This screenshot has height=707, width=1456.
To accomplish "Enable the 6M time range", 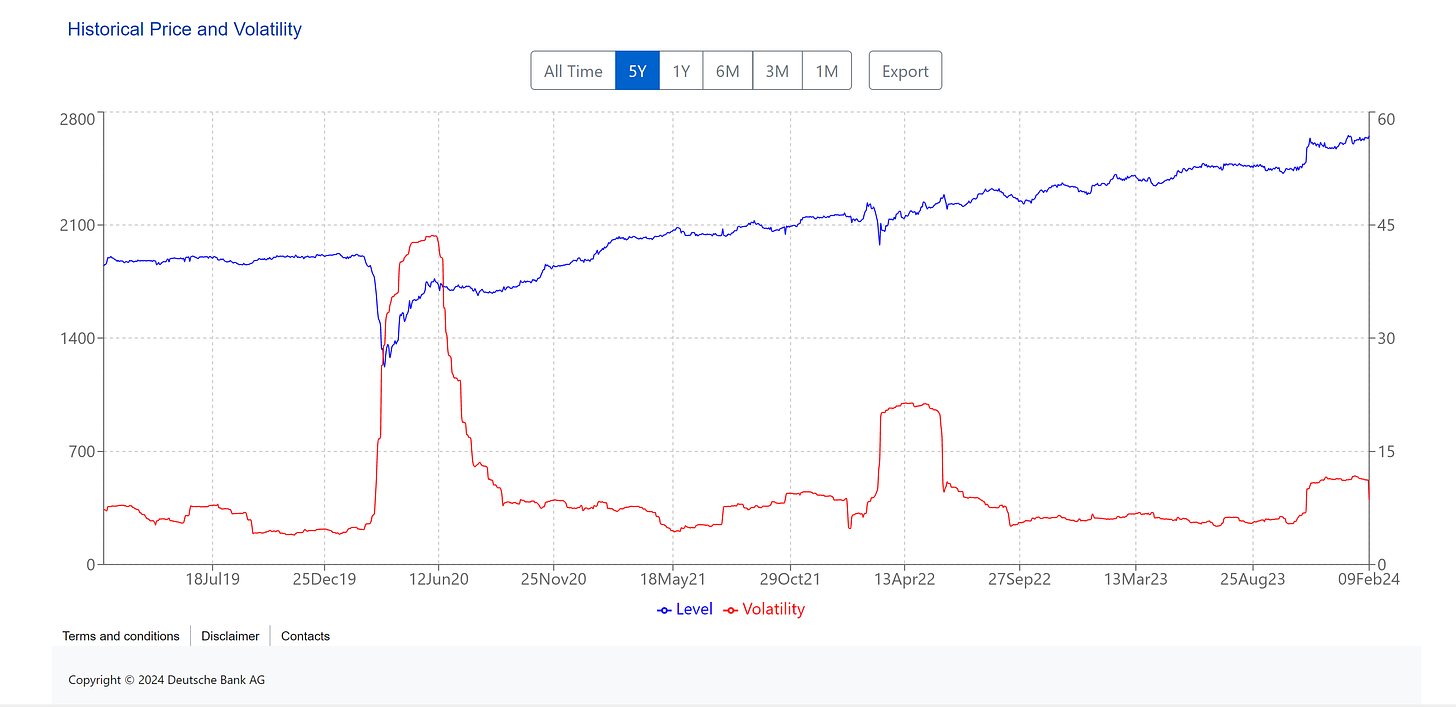I will coord(727,70).
